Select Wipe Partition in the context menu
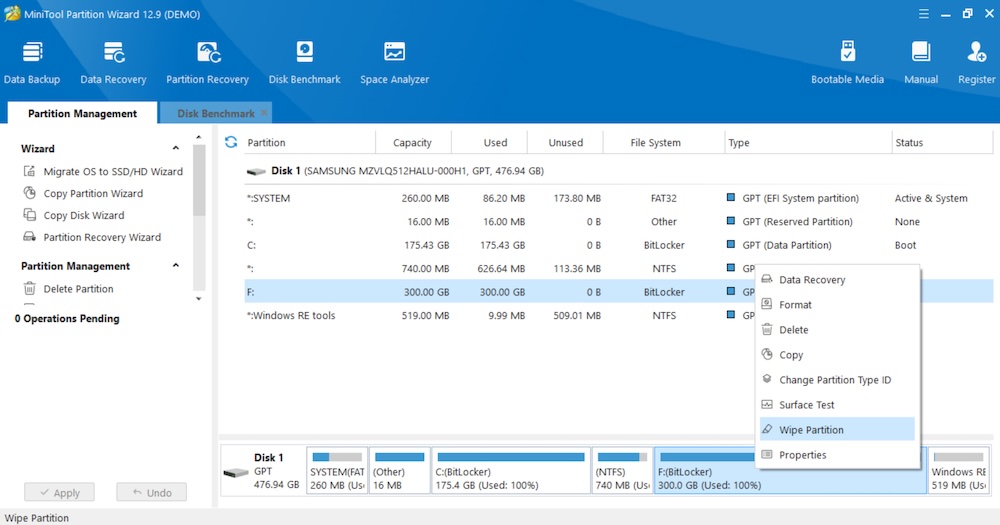The height and width of the screenshot is (525, 1000). point(837,429)
